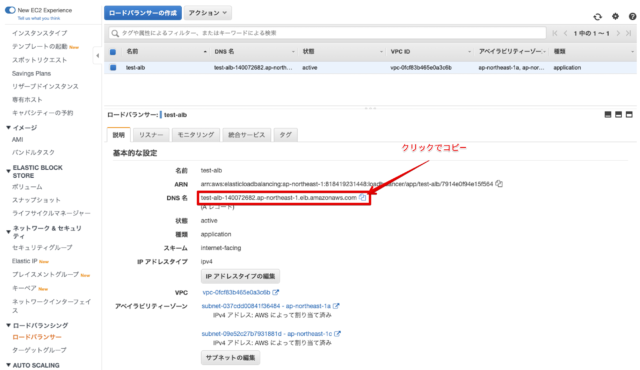640x370 pixels.
Task: Open Elastic IP in sidebar
Action: coord(24,261)
